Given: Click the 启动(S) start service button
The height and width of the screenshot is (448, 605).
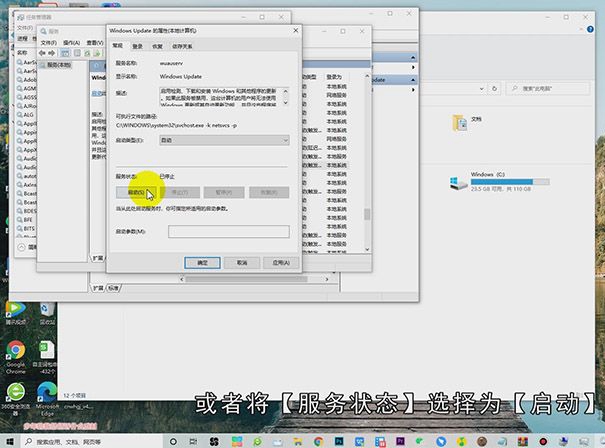Looking at the screenshot, I should click(136, 192).
